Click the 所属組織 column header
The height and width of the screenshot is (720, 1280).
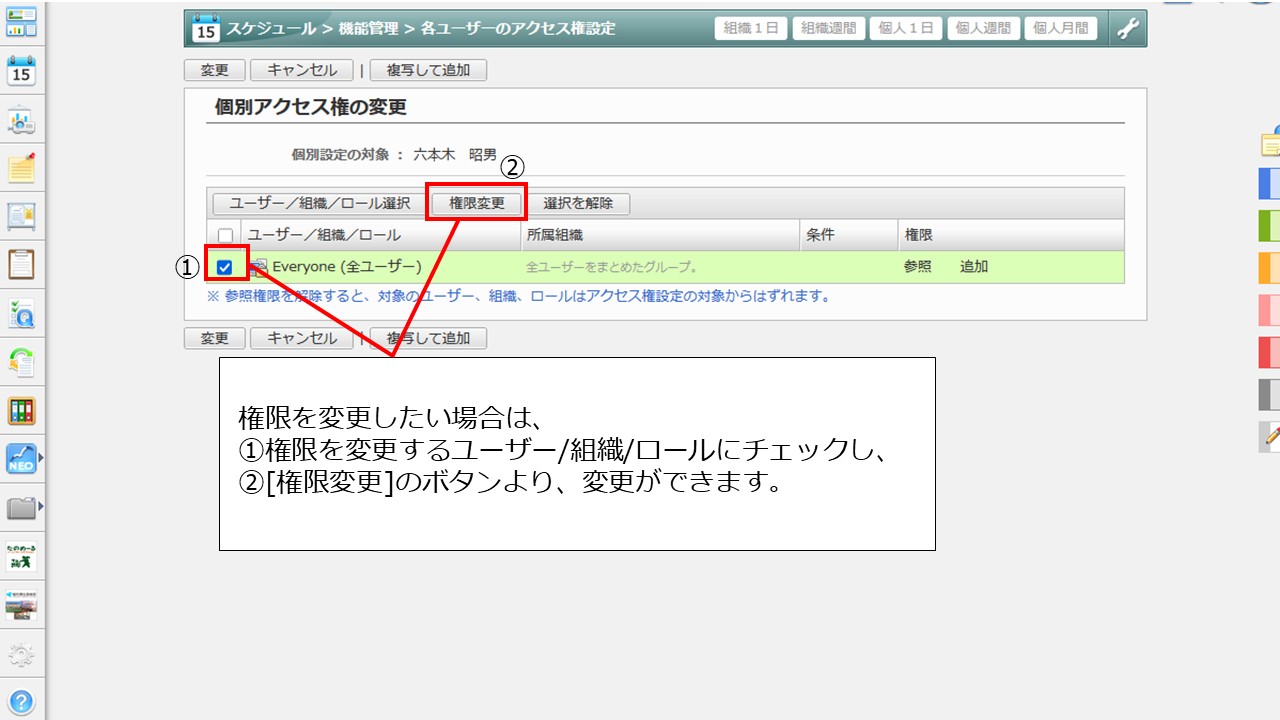pyautogui.click(x=555, y=235)
